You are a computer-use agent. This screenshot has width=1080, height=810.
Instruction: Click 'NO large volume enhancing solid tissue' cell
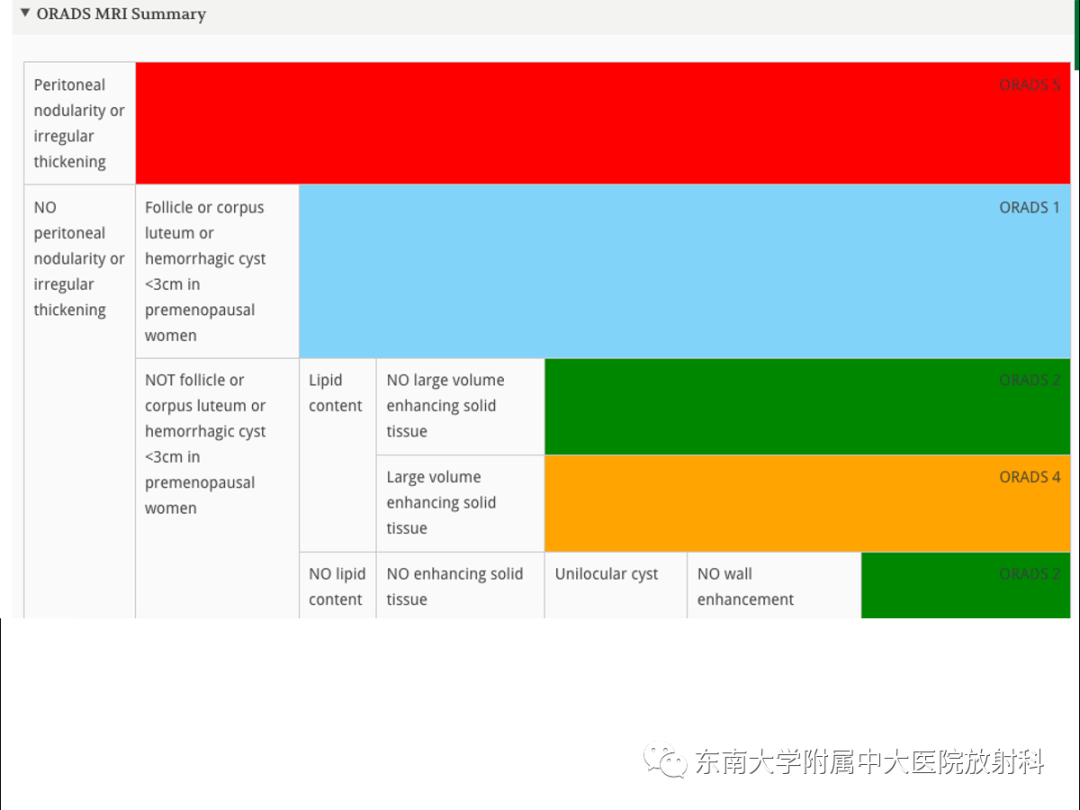460,406
